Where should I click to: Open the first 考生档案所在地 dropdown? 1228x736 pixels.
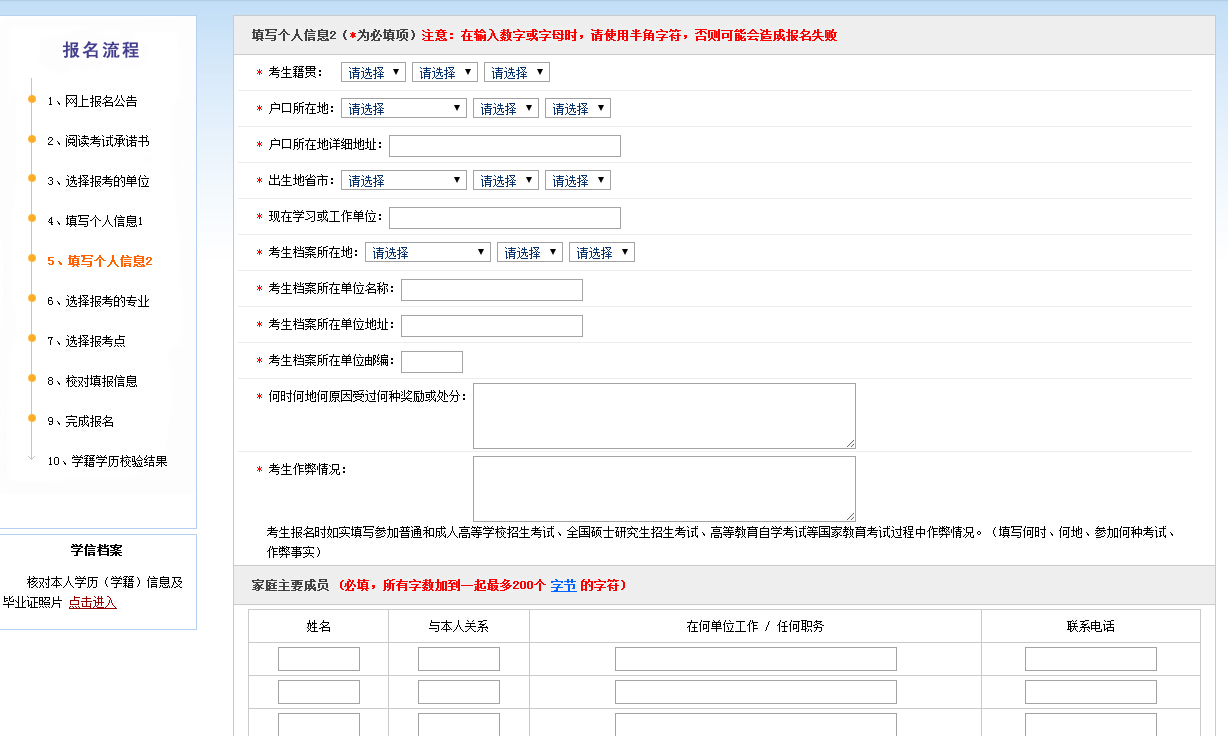tap(427, 252)
